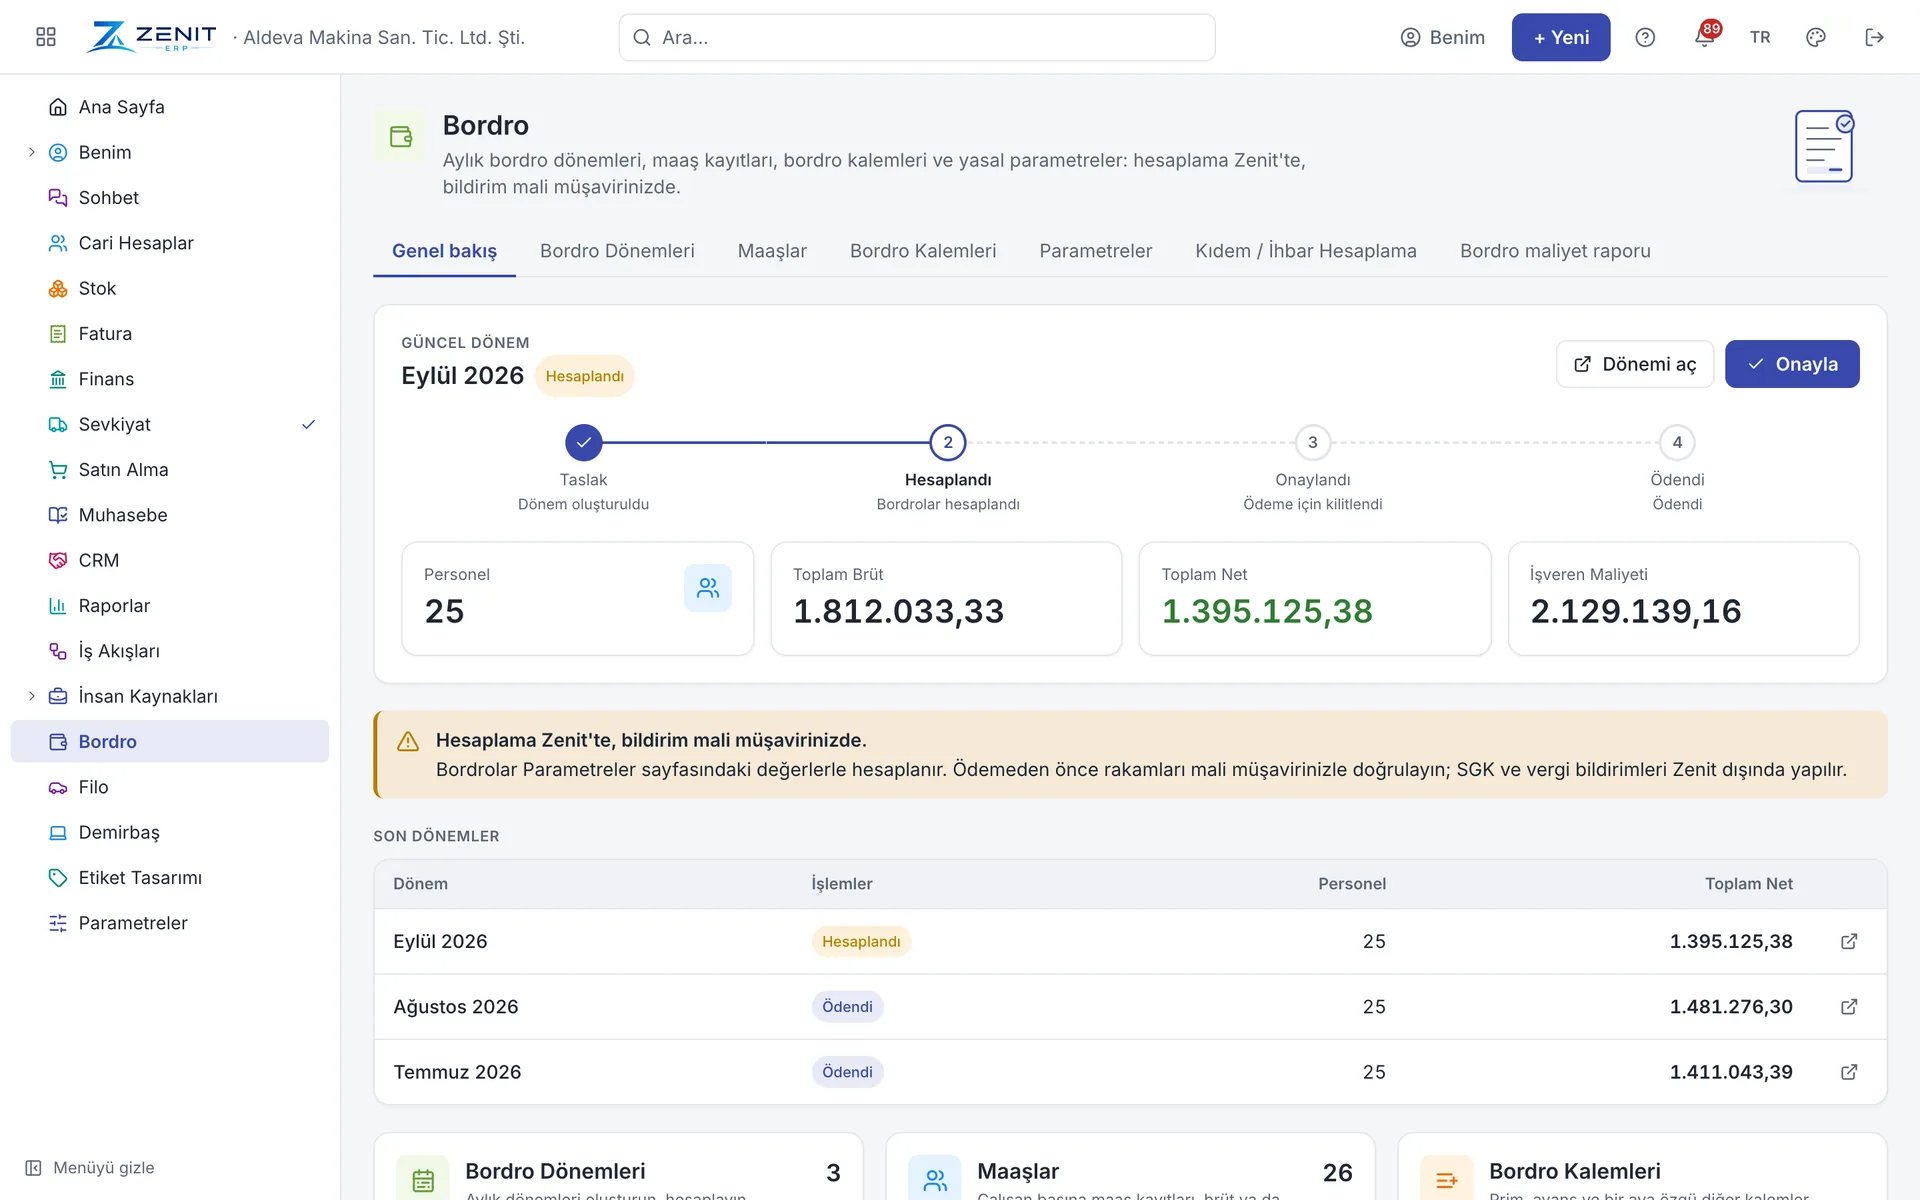Image resolution: width=1920 pixels, height=1200 pixels.
Task: Open external link for Eylül 2026 row
Action: [1849, 941]
